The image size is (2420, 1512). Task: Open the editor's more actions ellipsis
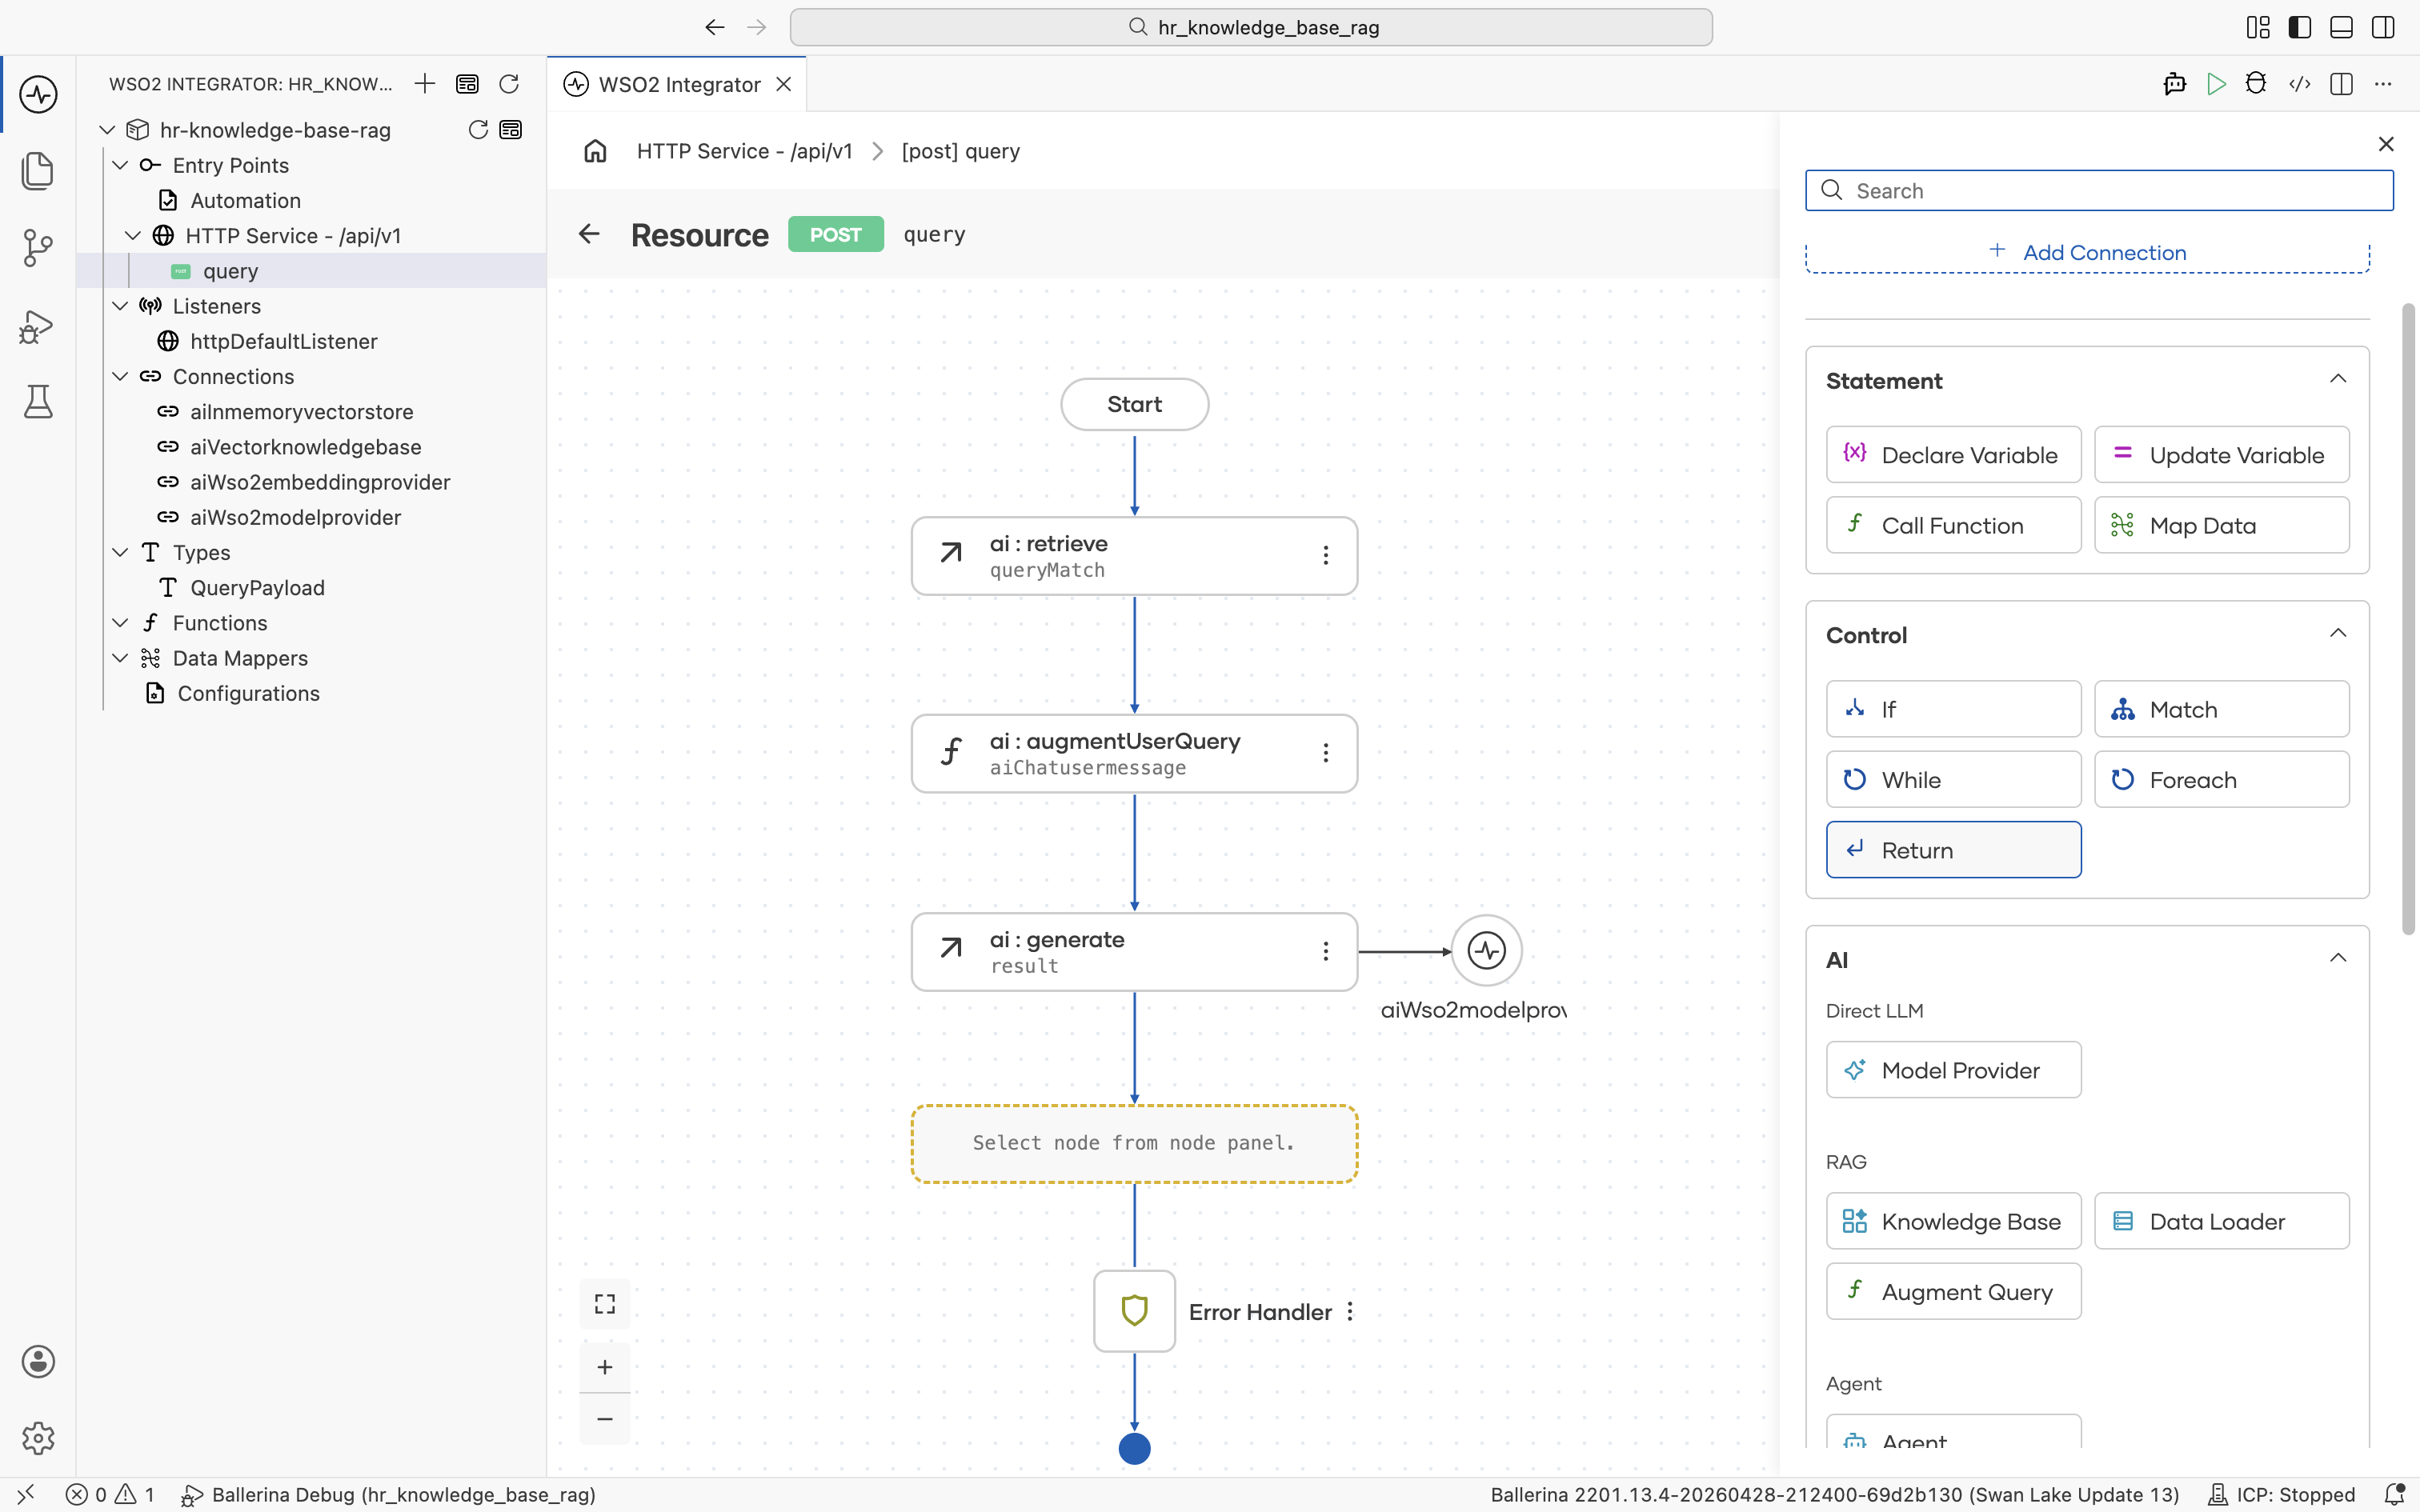2383,84
